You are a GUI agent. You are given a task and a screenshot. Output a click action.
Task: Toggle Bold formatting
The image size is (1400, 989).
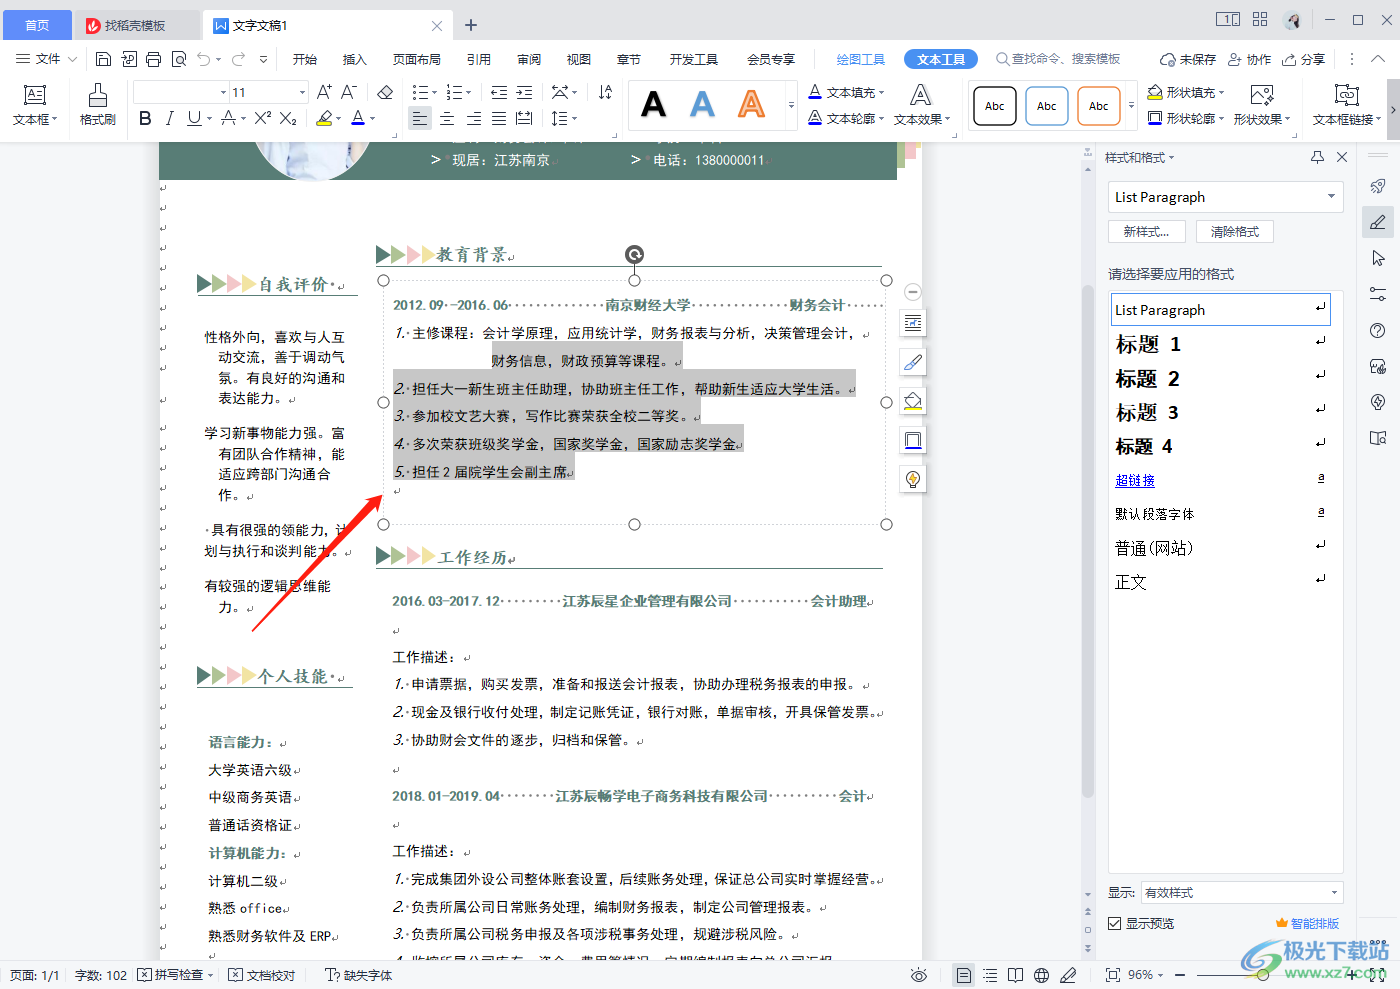coord(145,118)
